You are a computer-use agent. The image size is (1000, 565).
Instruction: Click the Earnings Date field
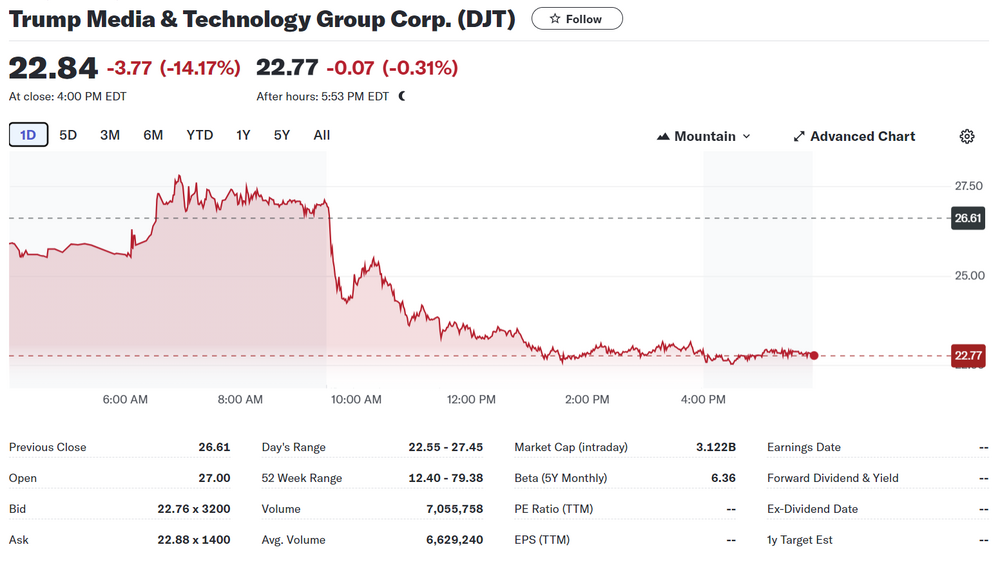(x=804, y=447)
